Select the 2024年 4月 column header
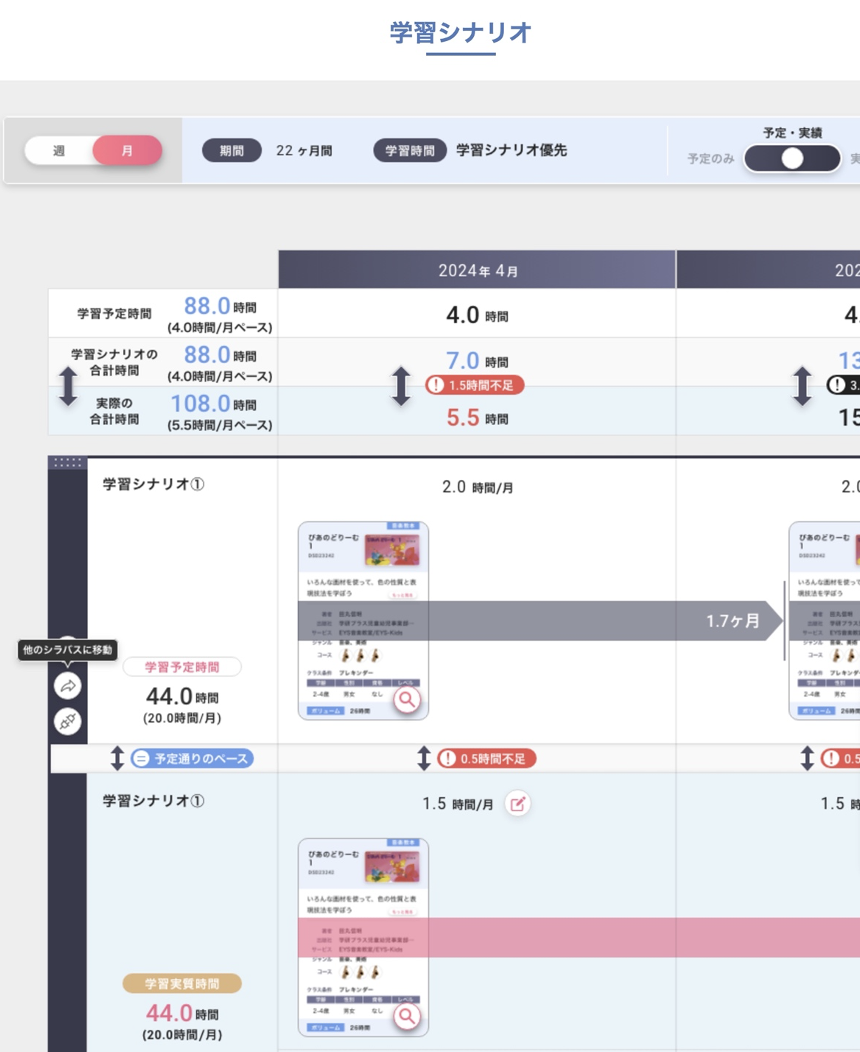The height and width of the screenshot is (1052, 860). click(x=477, y=270)
